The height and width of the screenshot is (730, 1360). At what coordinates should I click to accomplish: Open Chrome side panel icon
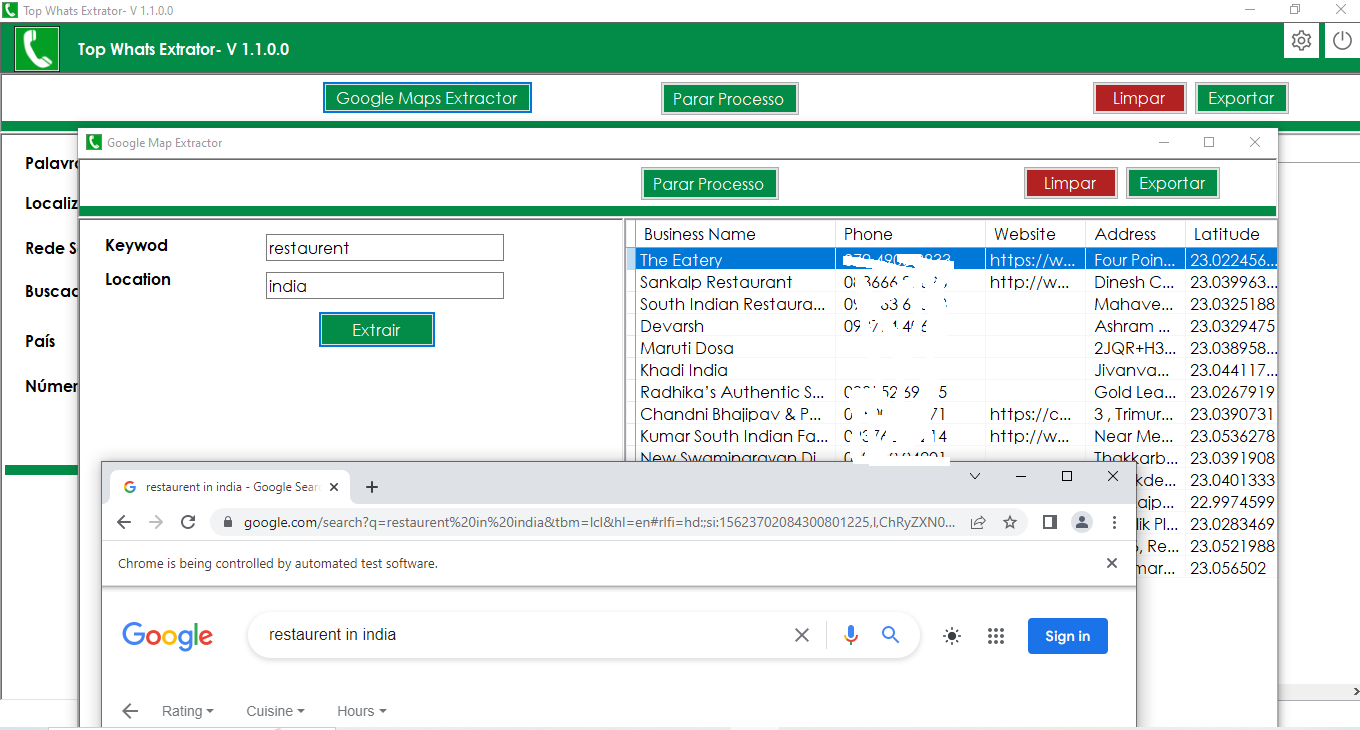point(1049,522)
